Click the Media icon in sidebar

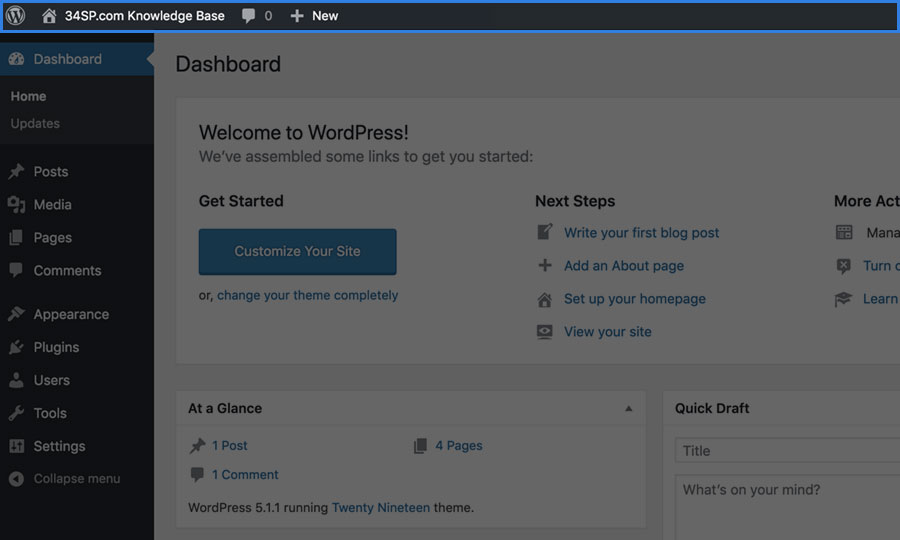tap(17, 204)
